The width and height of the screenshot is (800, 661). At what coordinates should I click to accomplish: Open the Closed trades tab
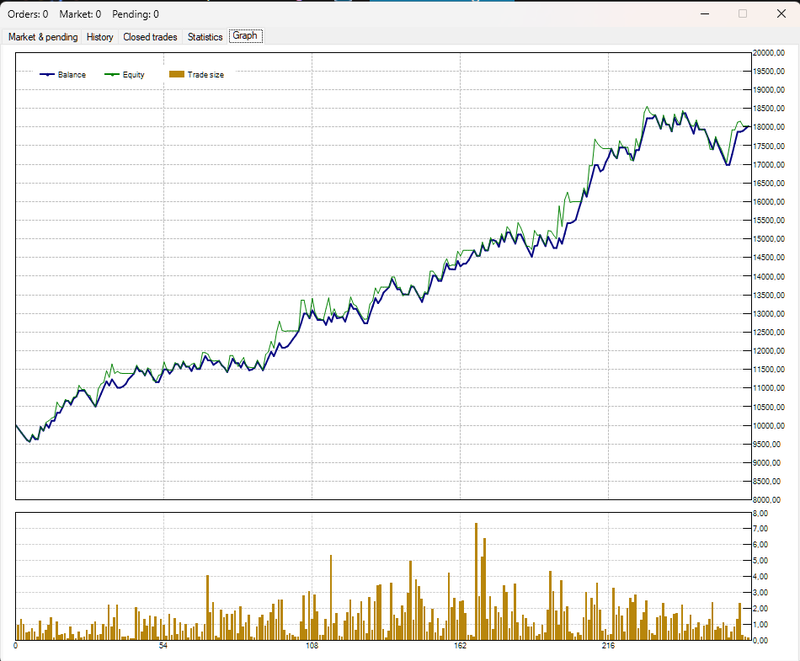(150, 37)
